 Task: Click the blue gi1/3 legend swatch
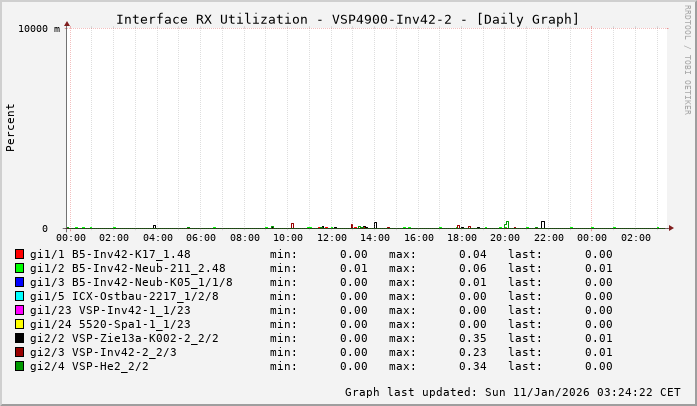click(20, 282)
